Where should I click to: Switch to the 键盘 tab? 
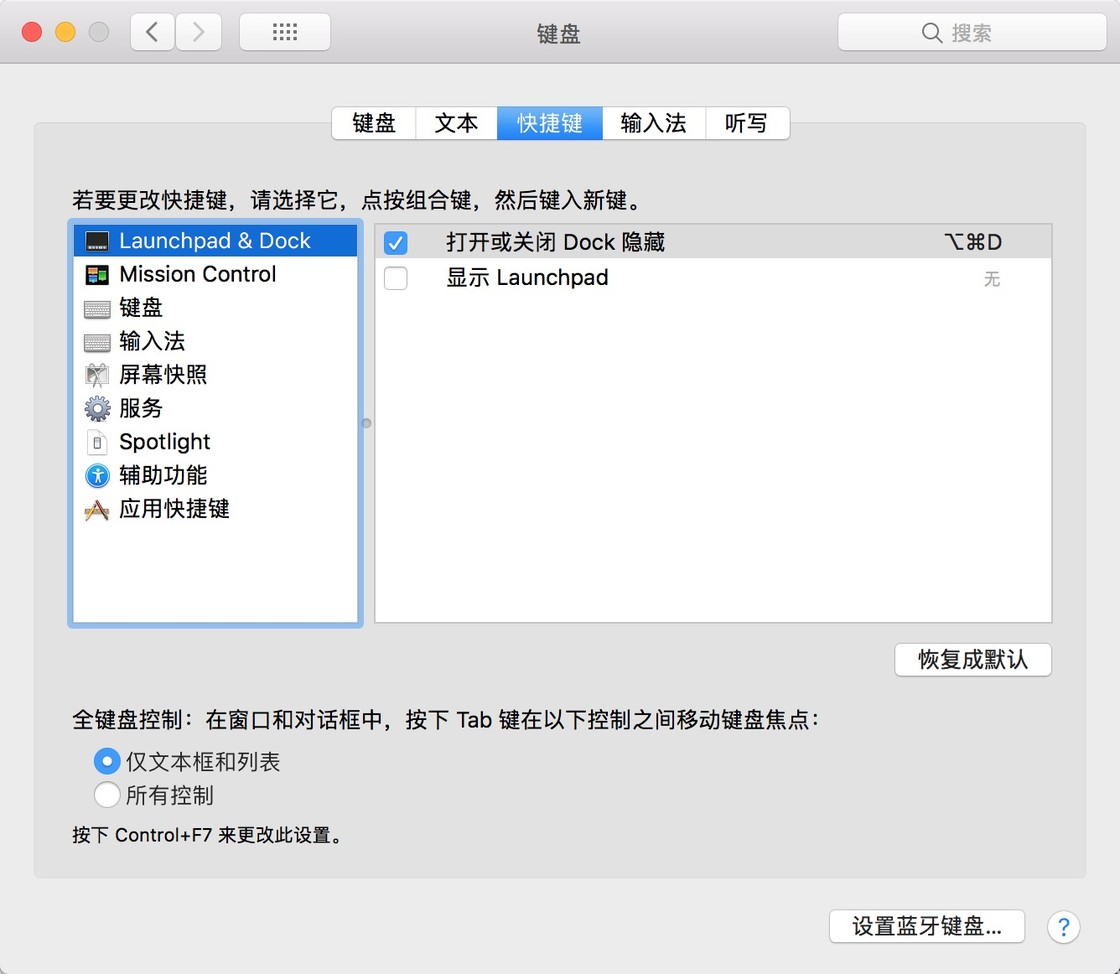pyautogui.click(x=374, y=123)
